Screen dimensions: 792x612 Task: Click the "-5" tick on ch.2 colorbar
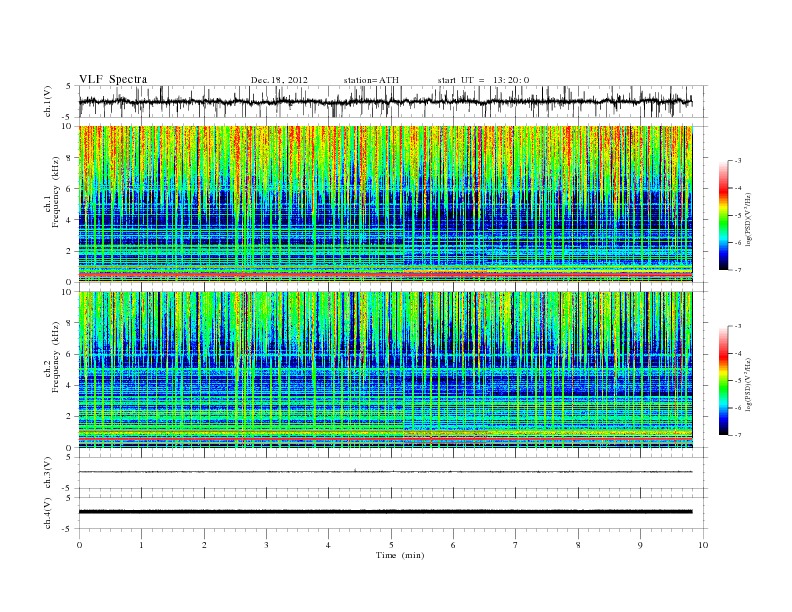pyautogui.click(x=738, y=380)
